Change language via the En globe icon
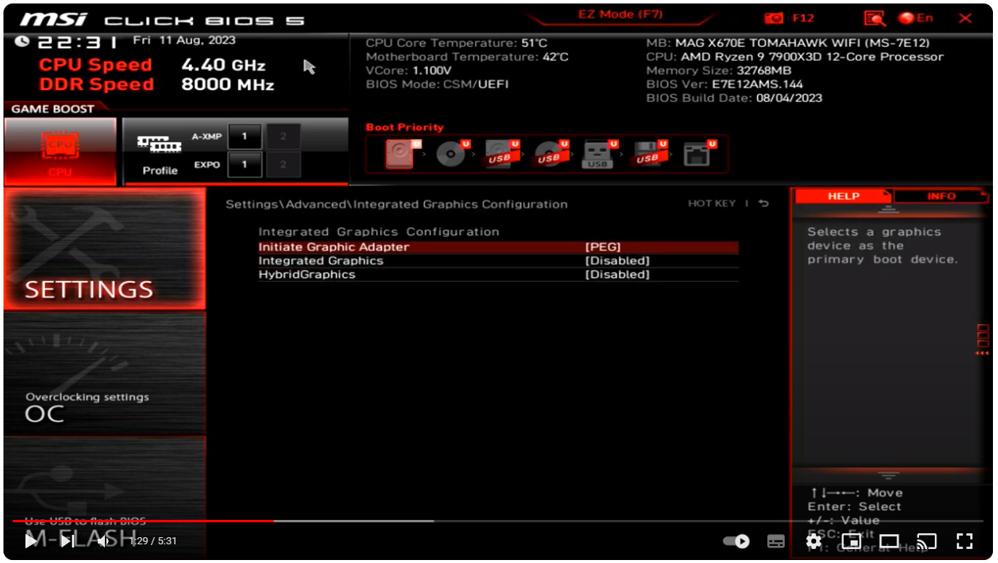Screen dimensions: 998x563 point(915,18)
